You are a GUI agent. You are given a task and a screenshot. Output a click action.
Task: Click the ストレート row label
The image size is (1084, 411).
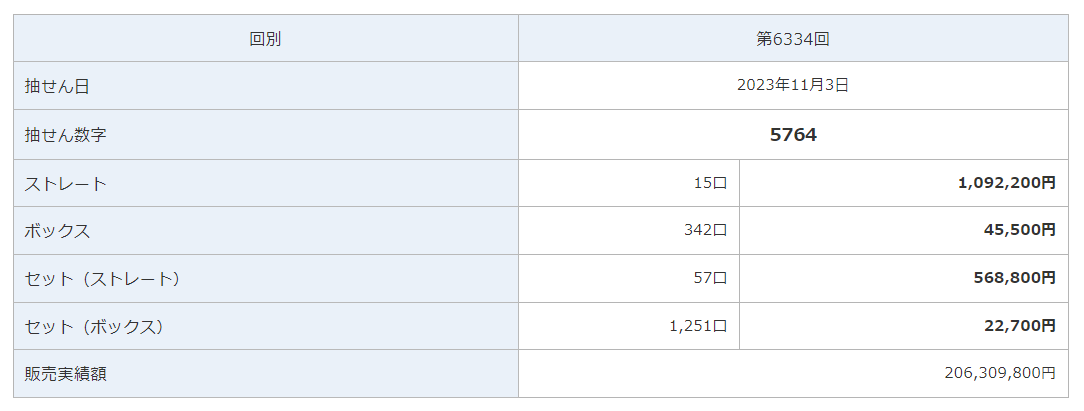(x=66, y=184)
